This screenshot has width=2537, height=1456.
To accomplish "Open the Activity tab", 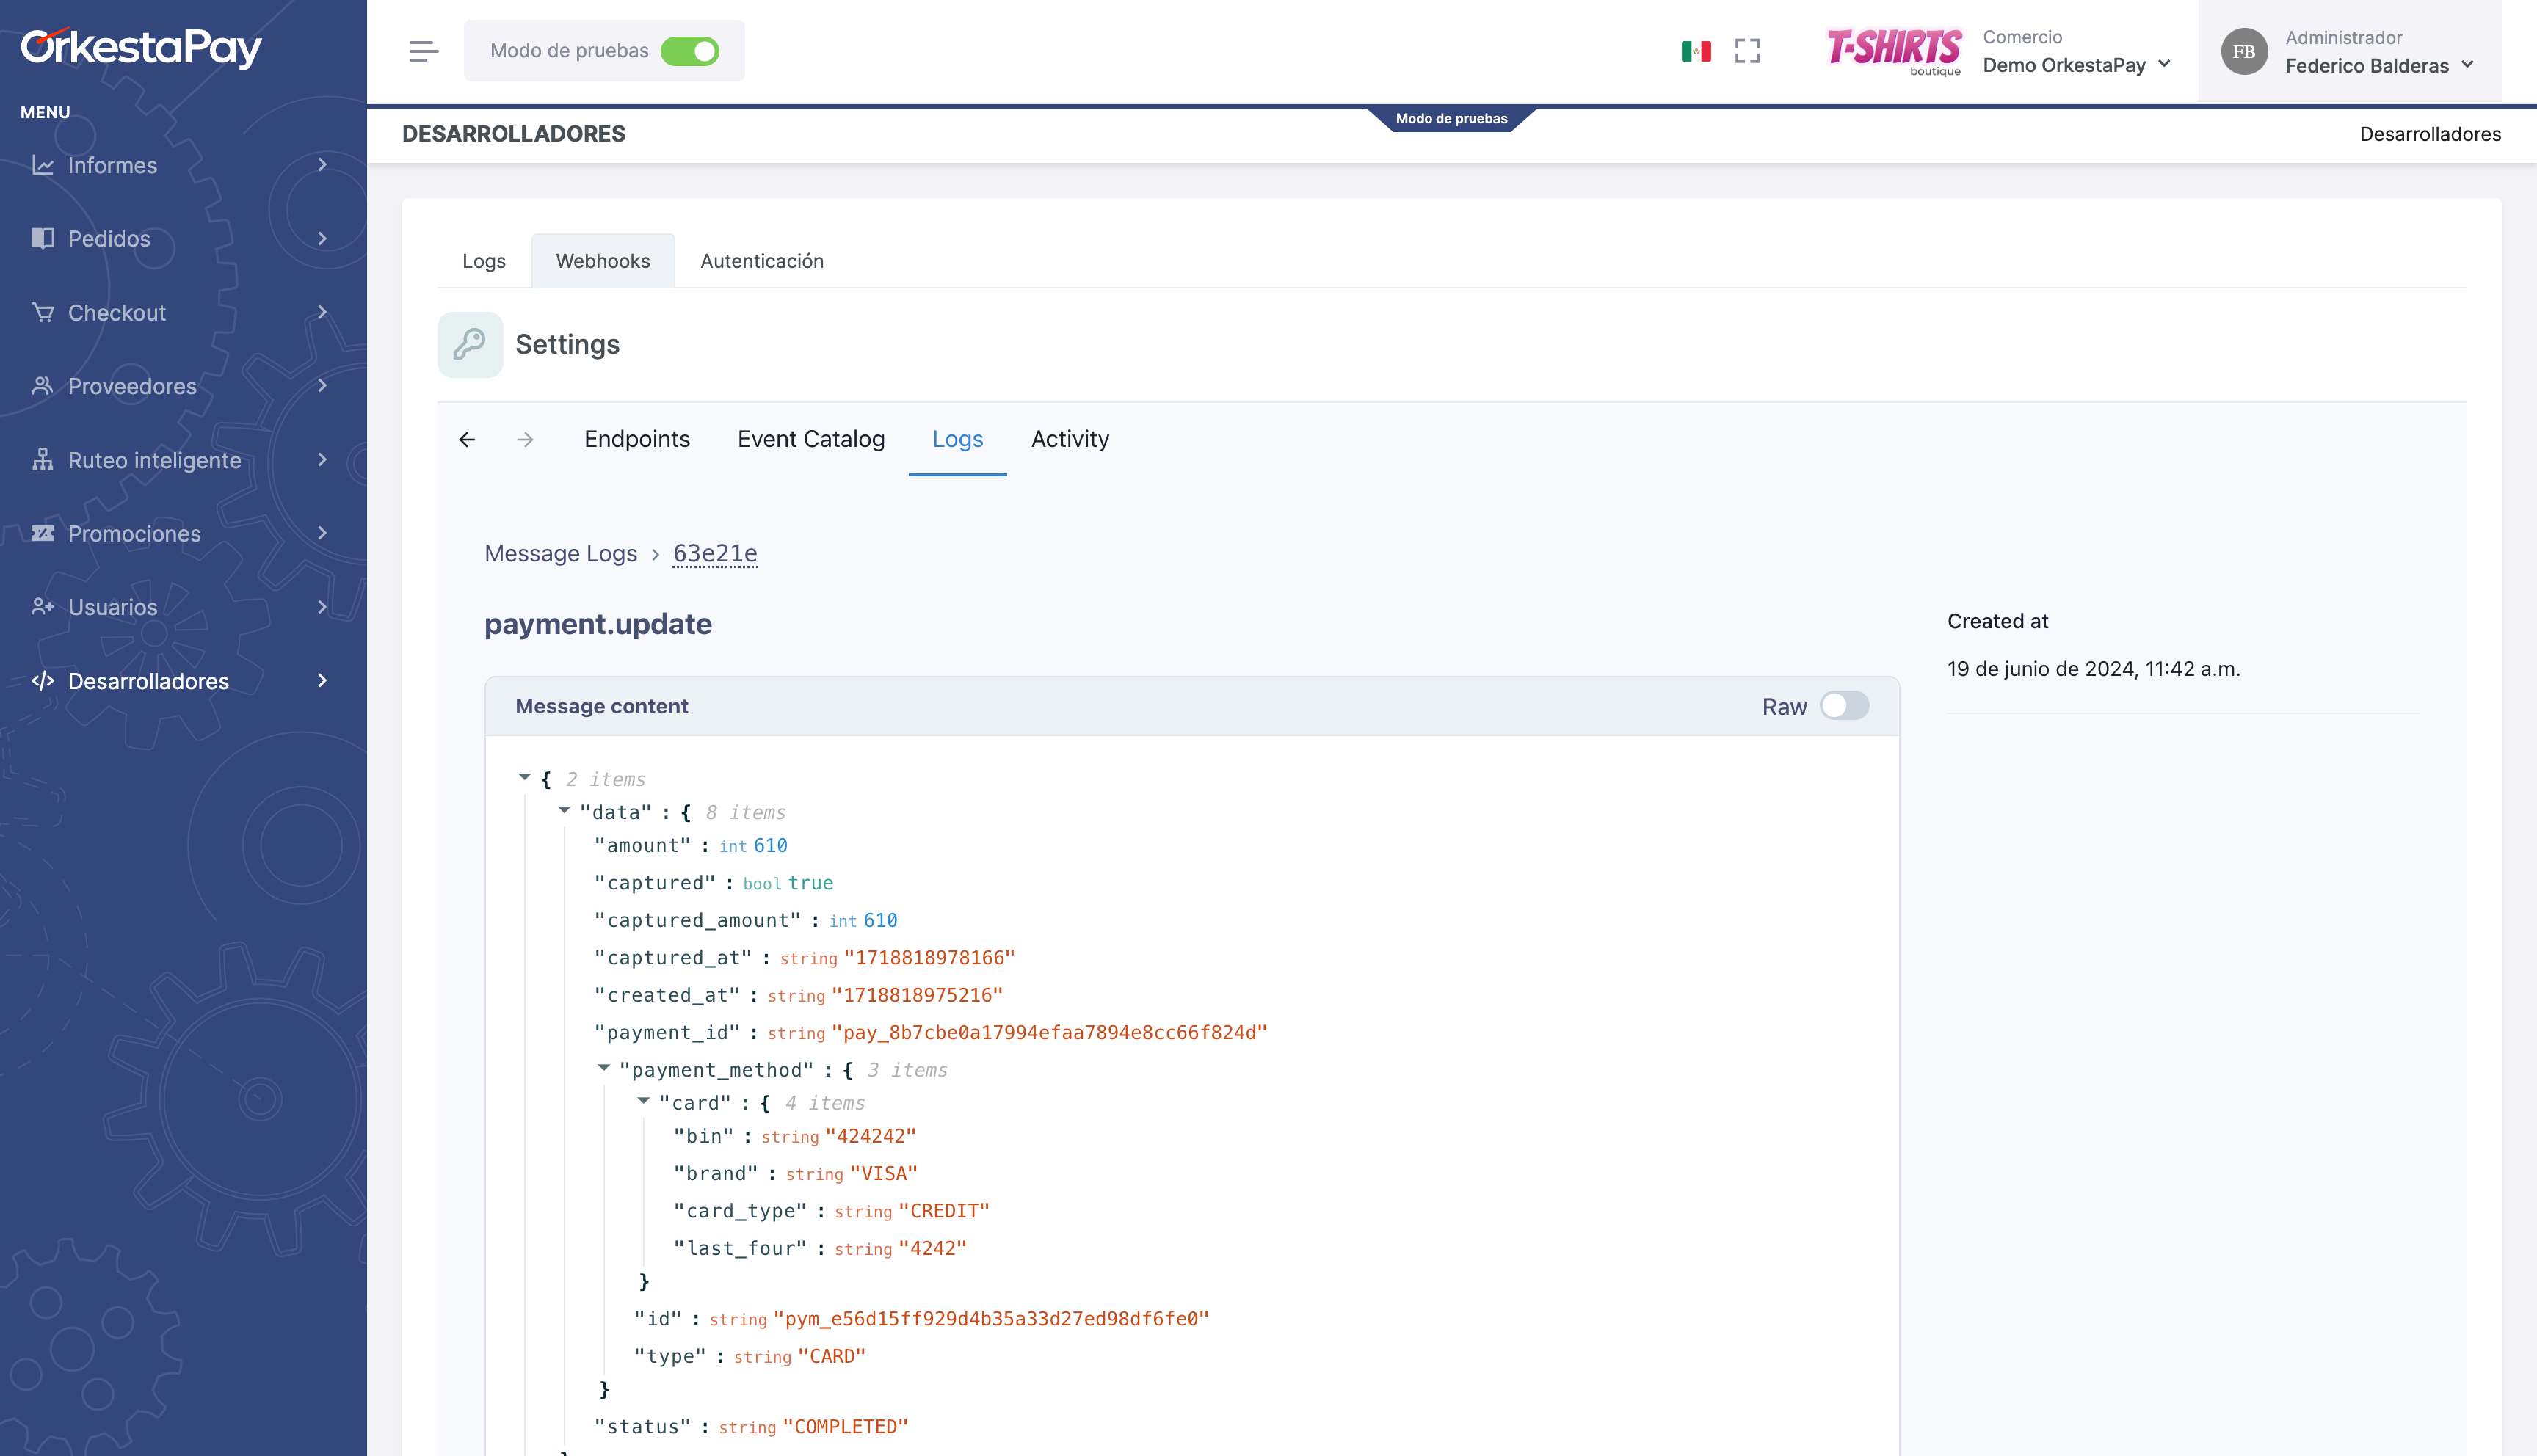I will coord(1070,439).
